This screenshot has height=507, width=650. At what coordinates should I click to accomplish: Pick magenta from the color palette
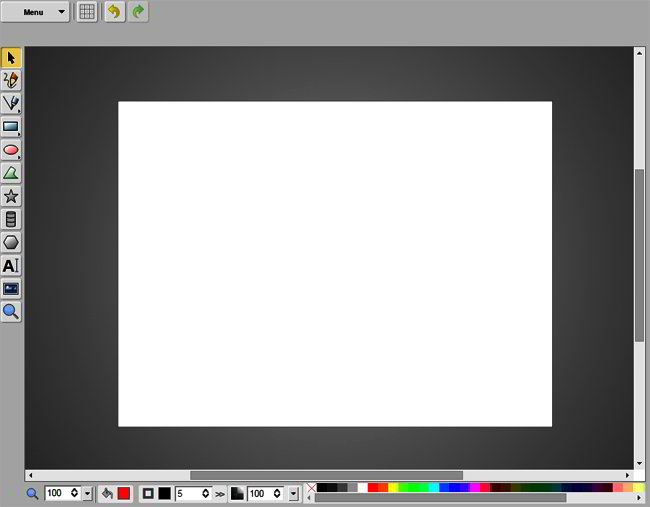pos(475,488)
